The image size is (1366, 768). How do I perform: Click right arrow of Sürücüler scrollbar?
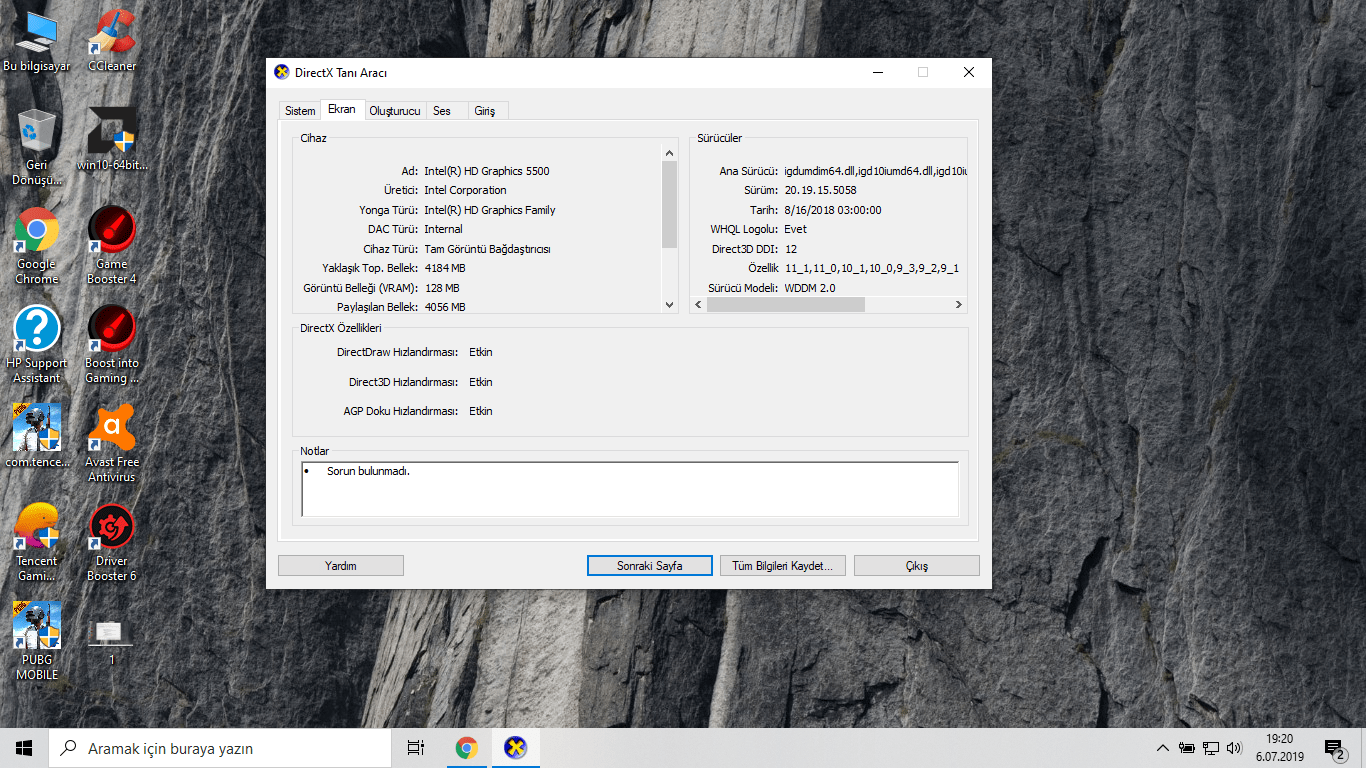958,305
